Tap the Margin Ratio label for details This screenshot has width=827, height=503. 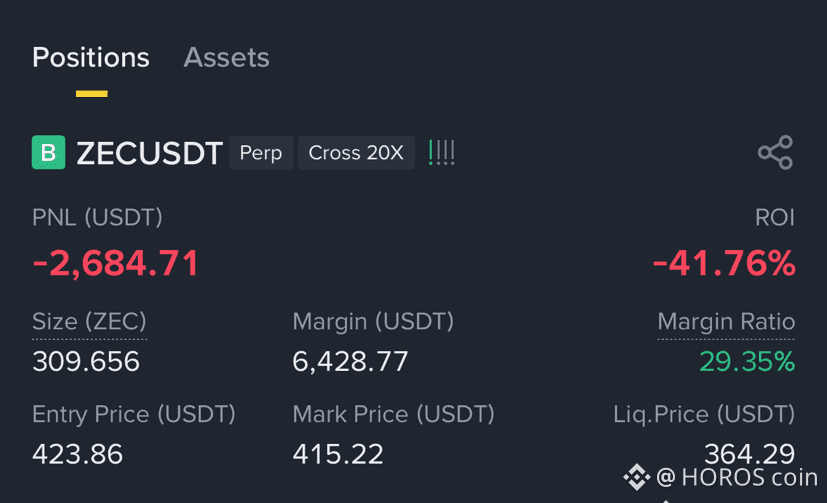pyautogui.click(x=726, y=322)
